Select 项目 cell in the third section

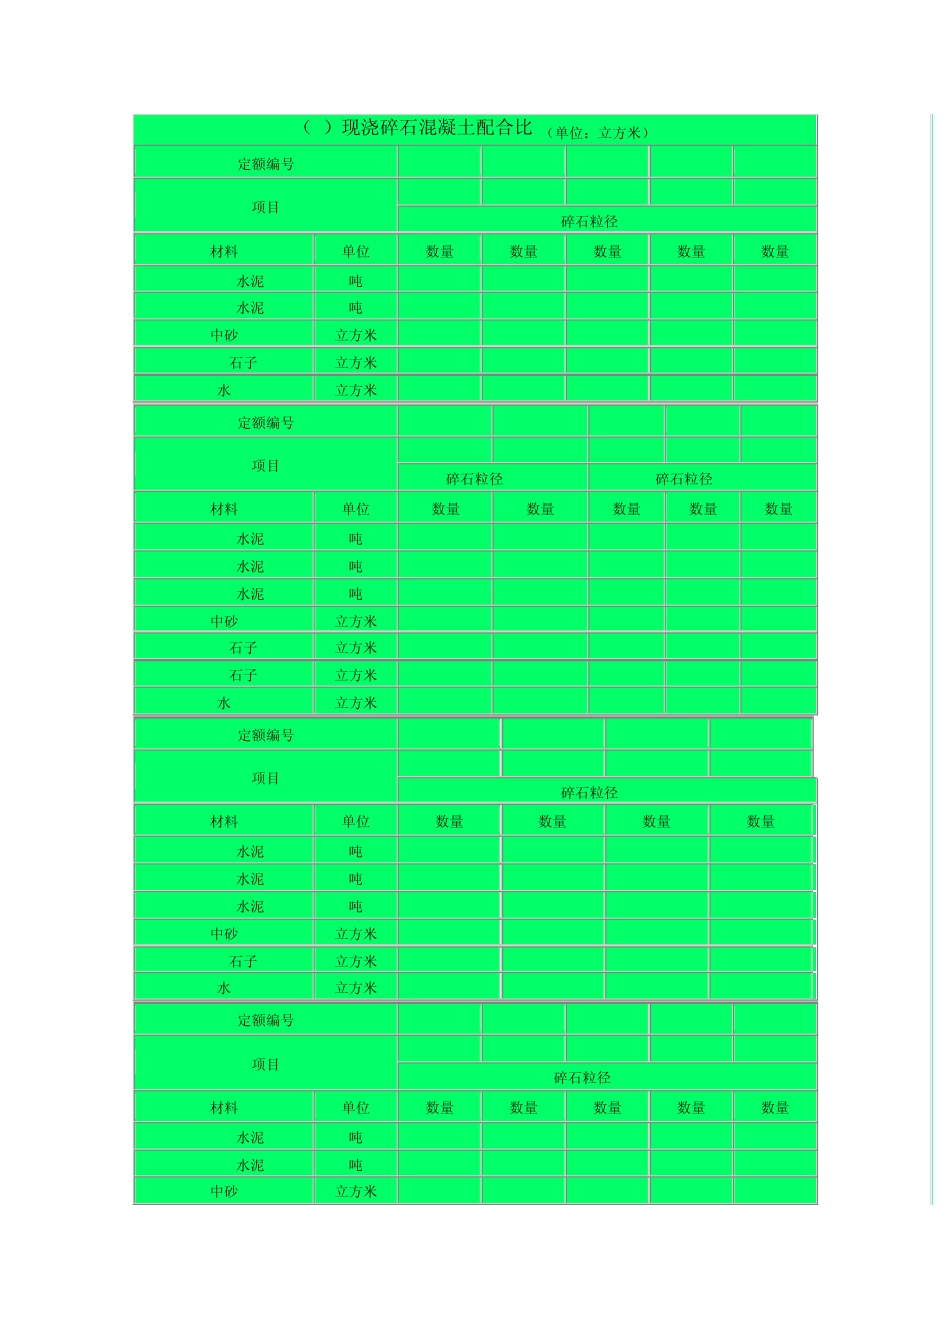coord(266,778)
